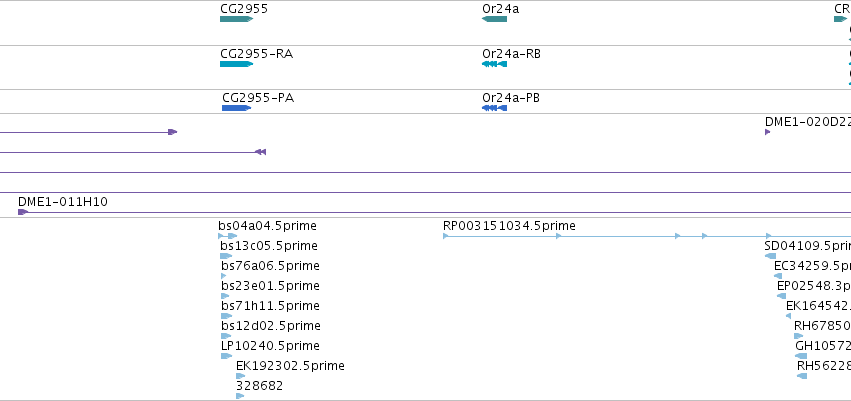Image resolution: width=851 pixels, height=401 pixels.
Task: Click the bs23e01.5prime EST glyph
Action: [x=225, y=296]
